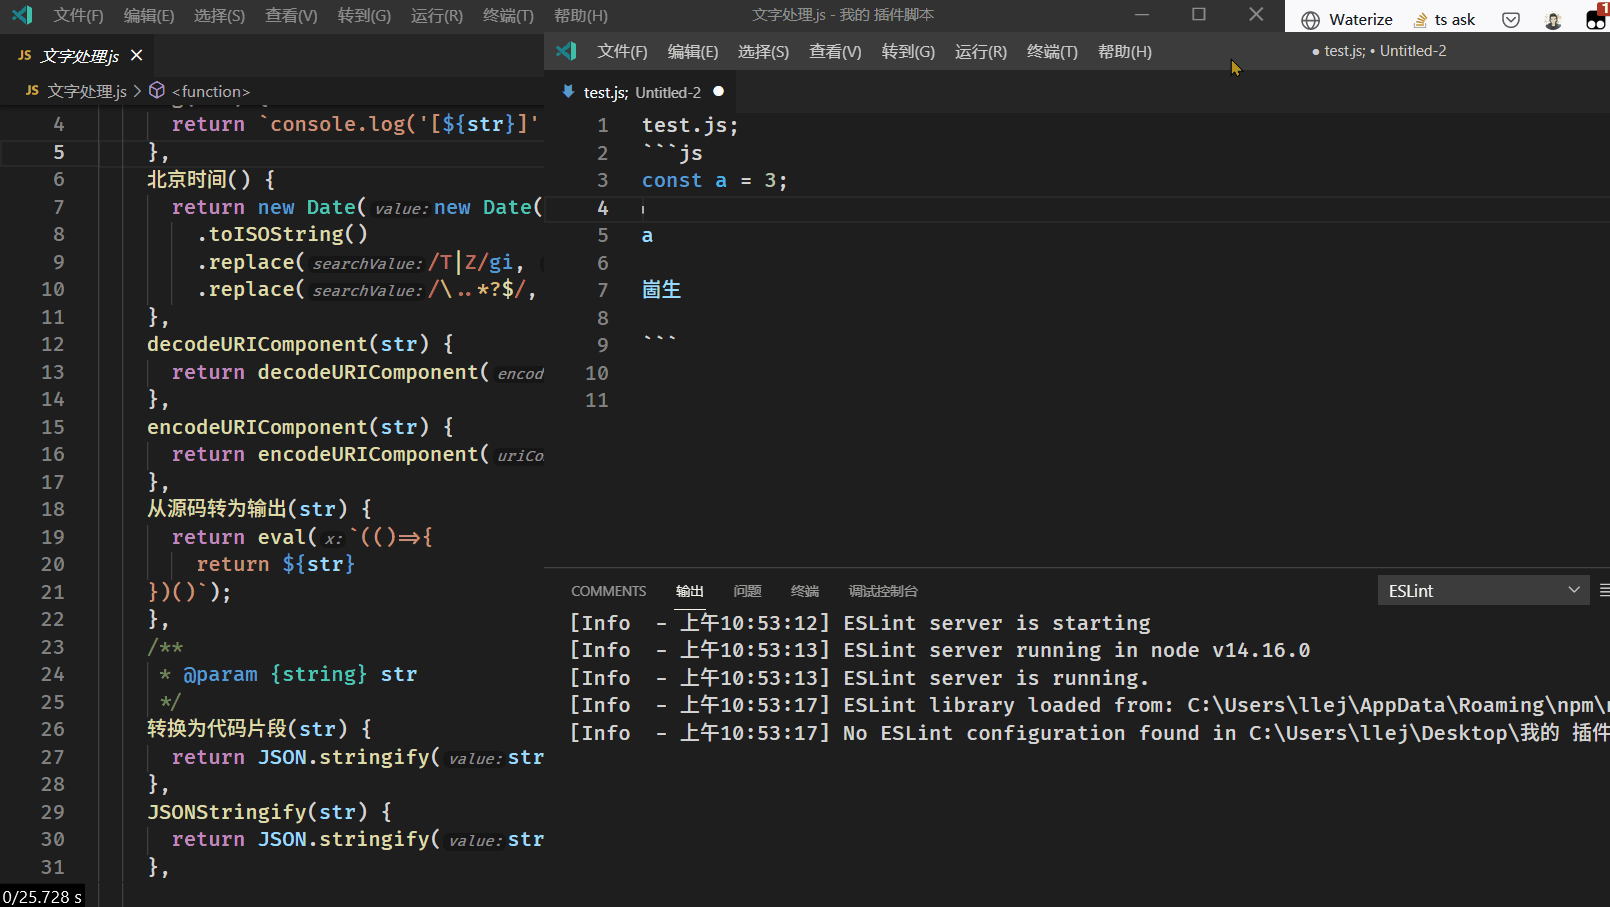Open 文件(F) menu in the Untitled-2 window
The image size is (1610, 907).
pyautogui.click(x=622, y=52)
